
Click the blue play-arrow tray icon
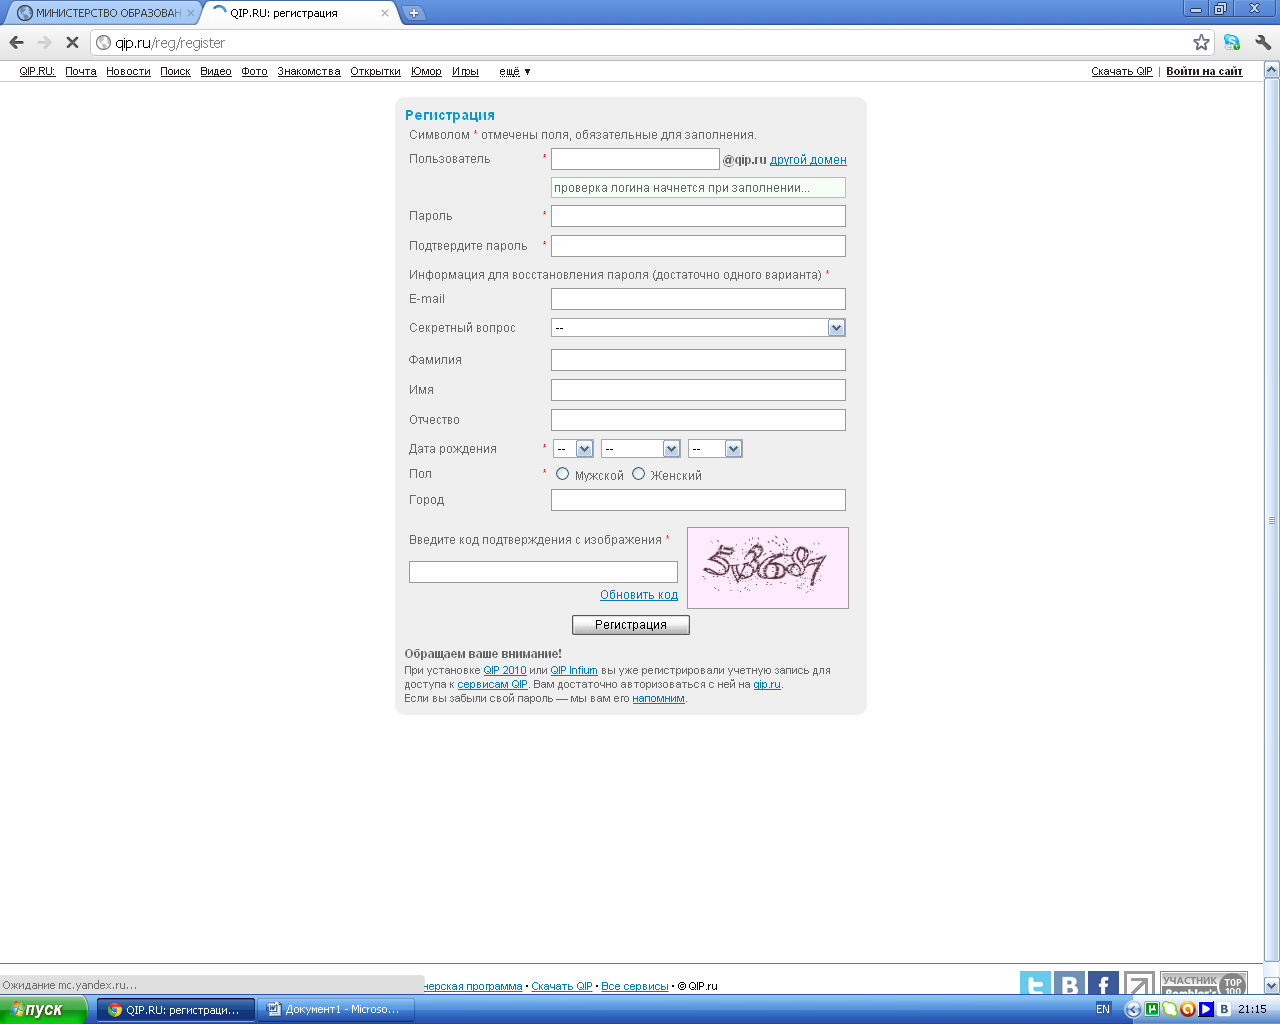tap(1205, 1009)
